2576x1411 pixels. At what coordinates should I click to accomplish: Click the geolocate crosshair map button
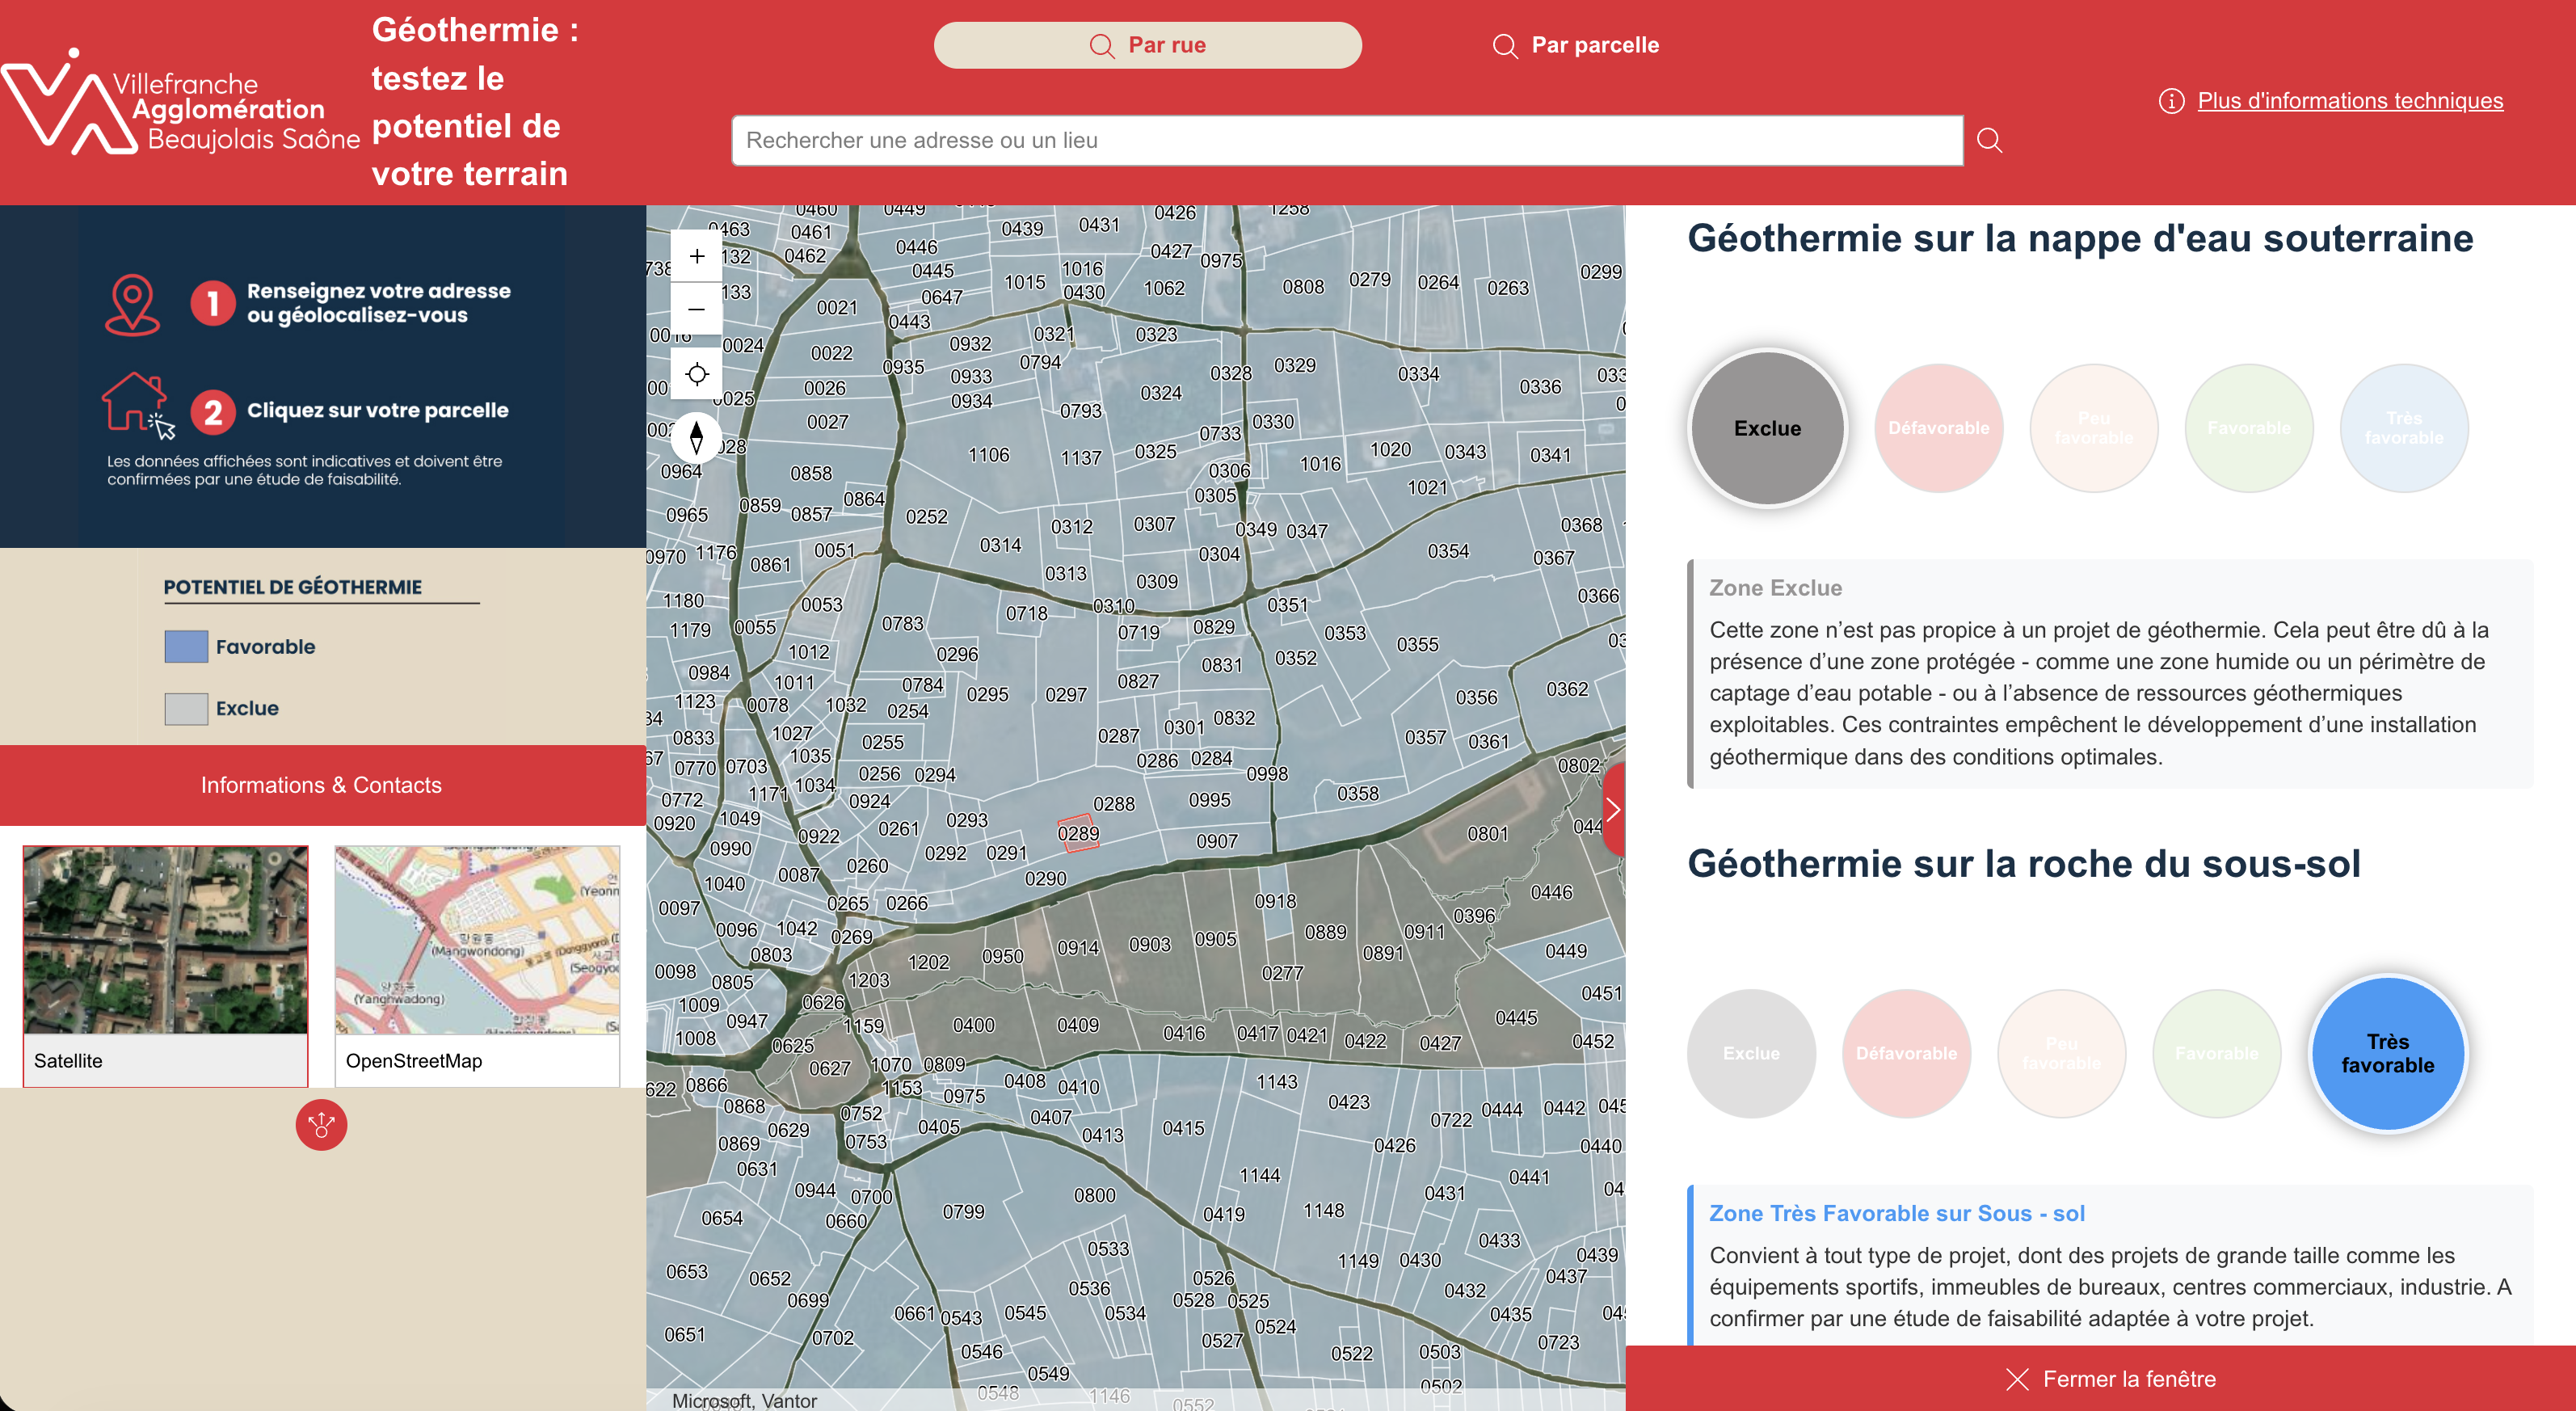[697, 374]
